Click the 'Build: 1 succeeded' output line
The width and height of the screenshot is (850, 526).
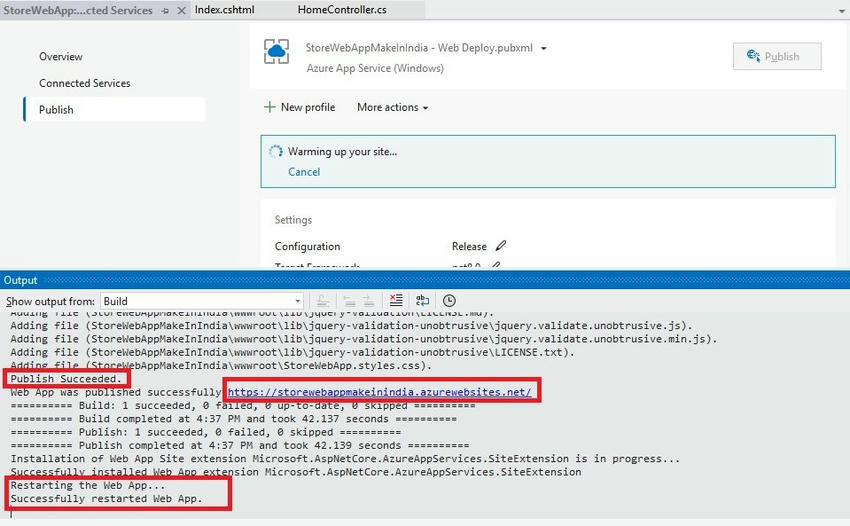click(x=243, y=405)
